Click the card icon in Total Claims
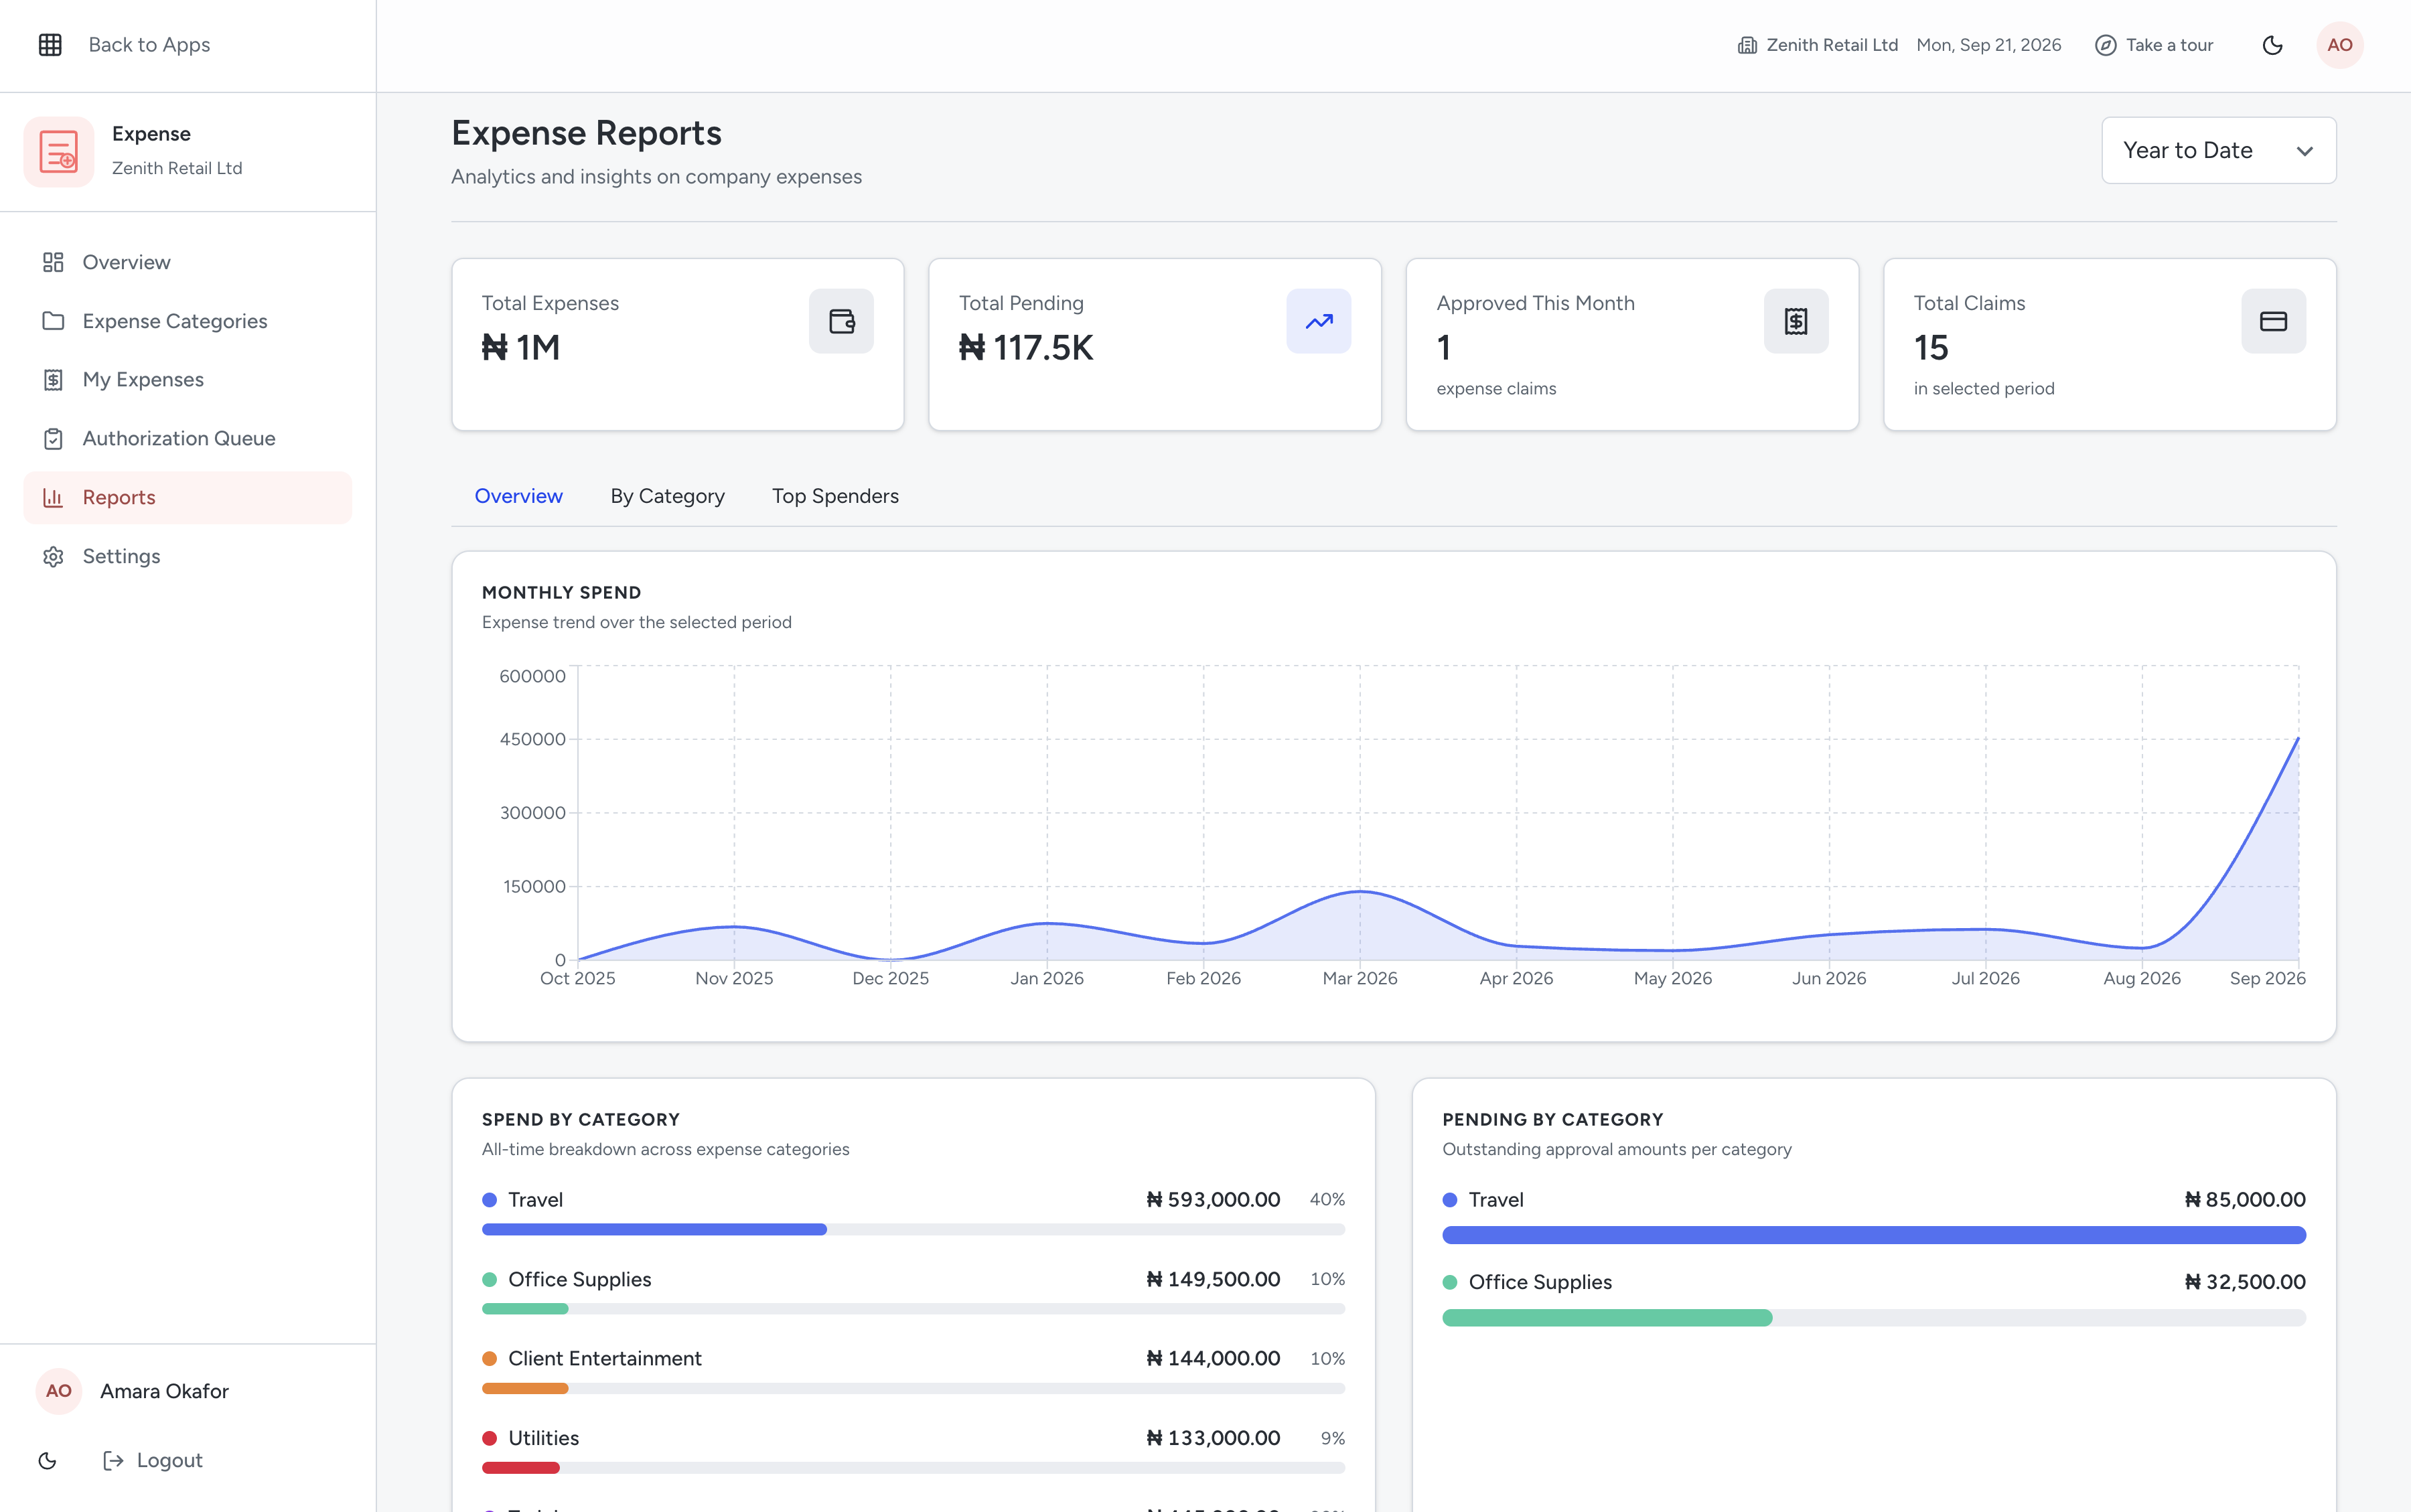This screenshot has height=1512, width=2411. 2273,321
